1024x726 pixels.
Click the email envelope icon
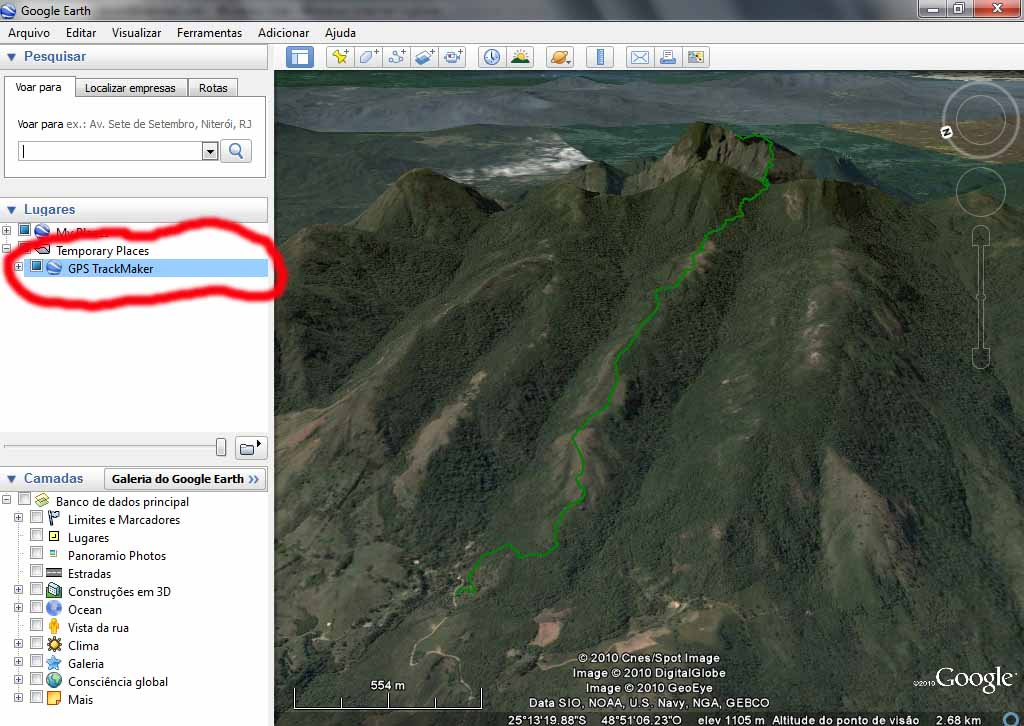point(640,57)
